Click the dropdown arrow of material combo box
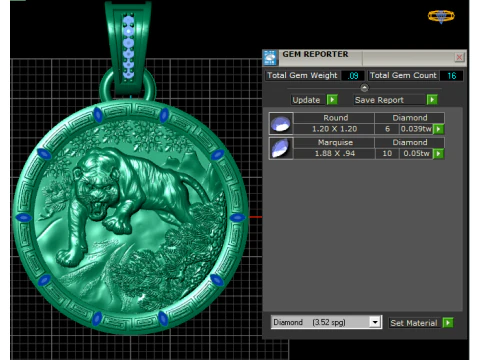This screenshot has height=360, width=480. point(375,322)
